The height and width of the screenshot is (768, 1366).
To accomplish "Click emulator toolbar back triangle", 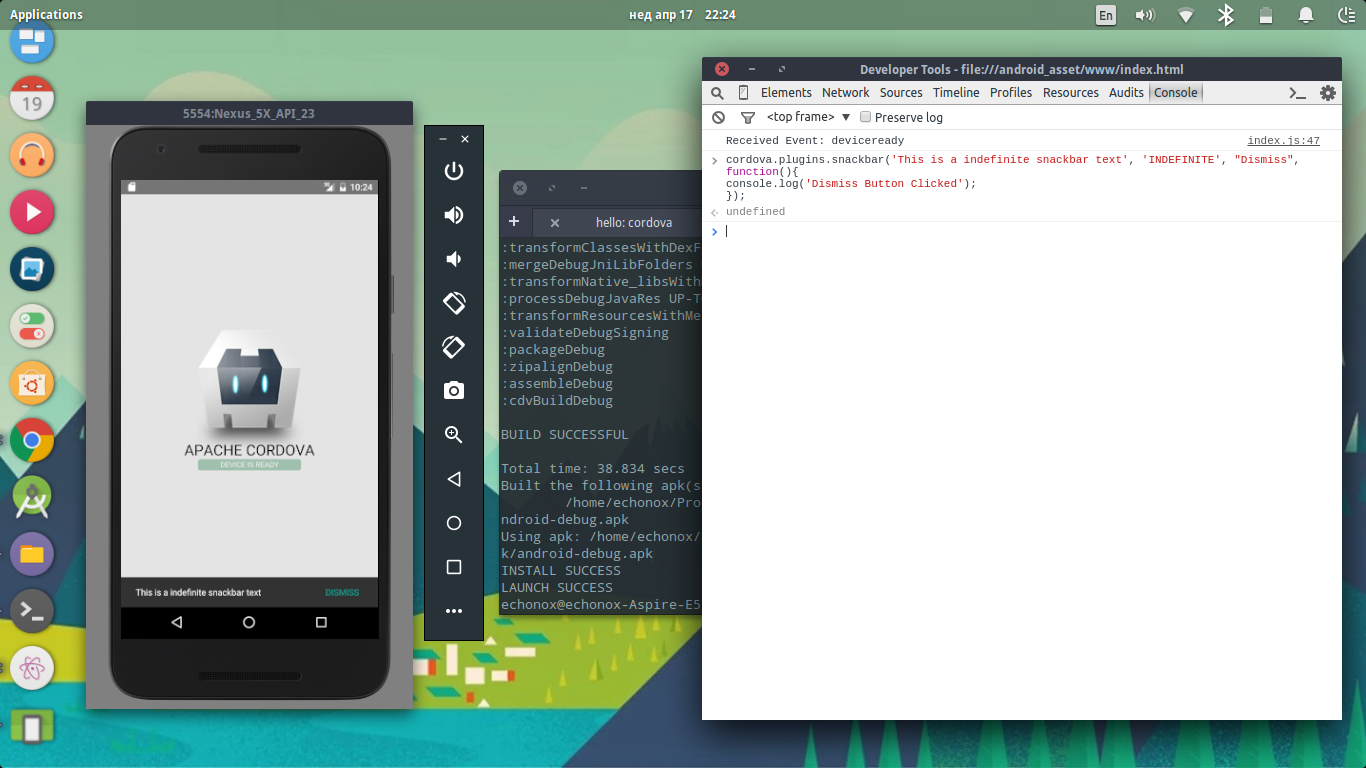I will coord(454,479).
